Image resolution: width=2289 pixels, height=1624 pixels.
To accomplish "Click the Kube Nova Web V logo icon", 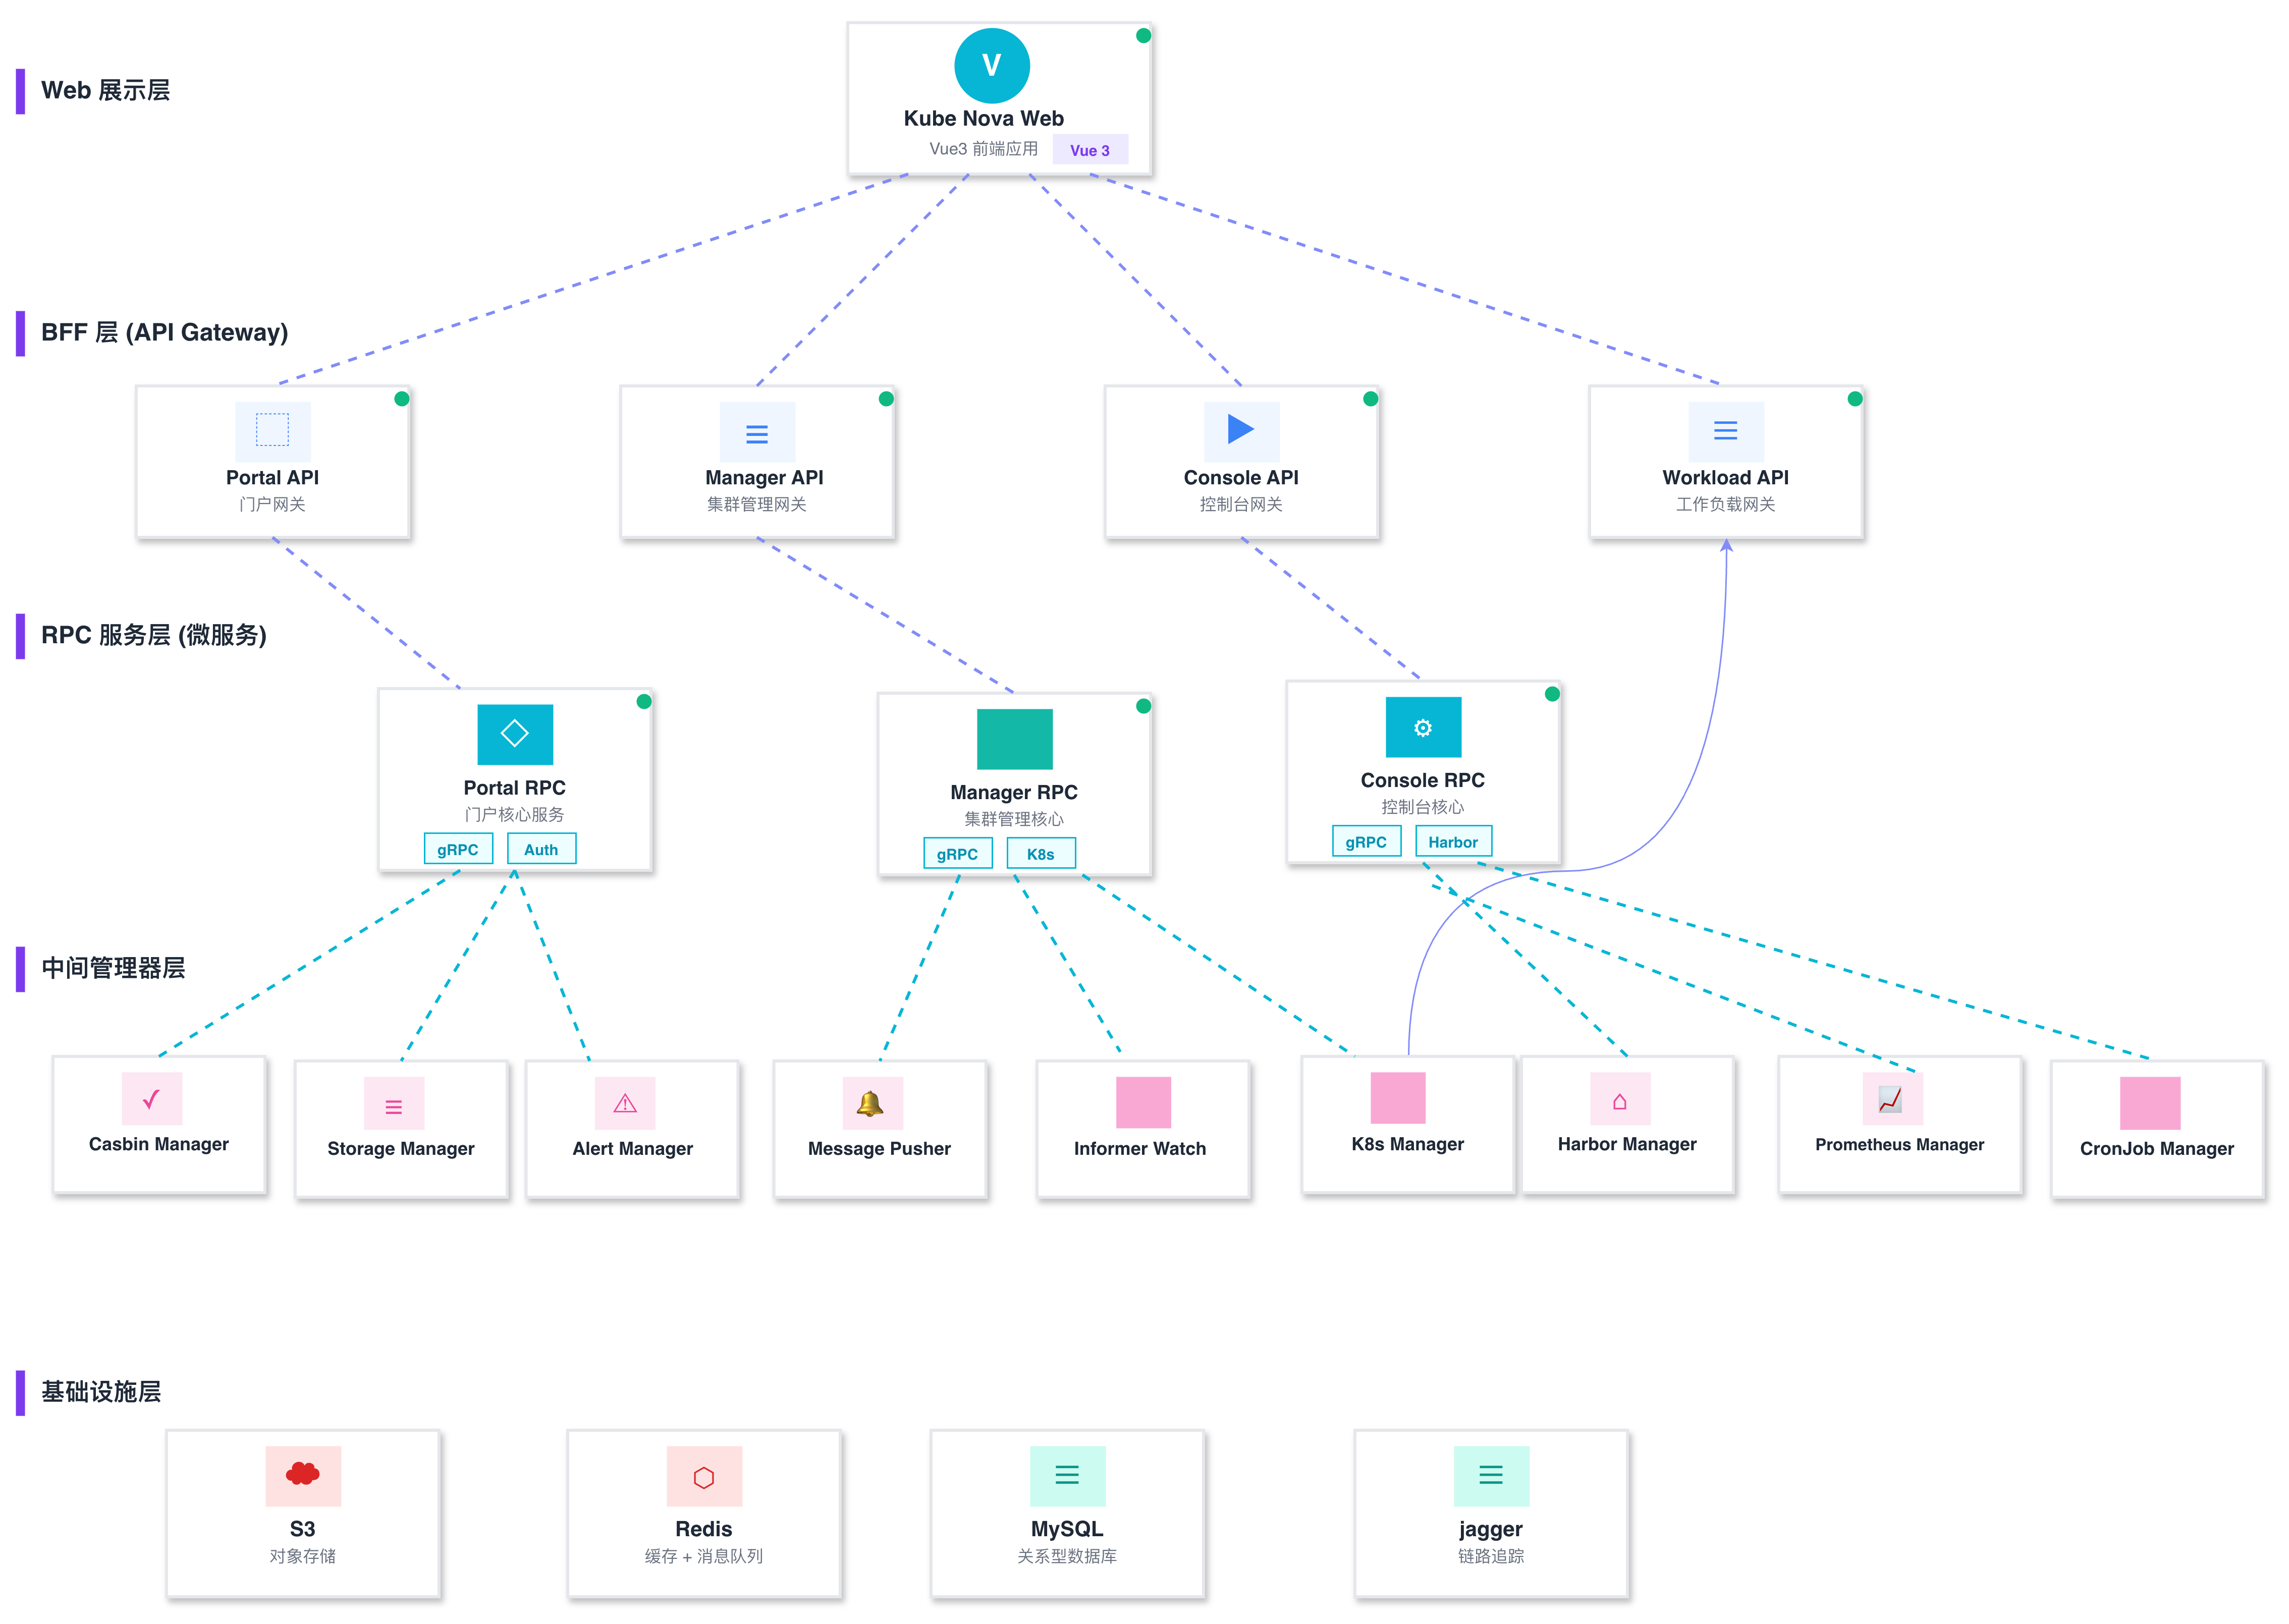I will coord(991,66).
